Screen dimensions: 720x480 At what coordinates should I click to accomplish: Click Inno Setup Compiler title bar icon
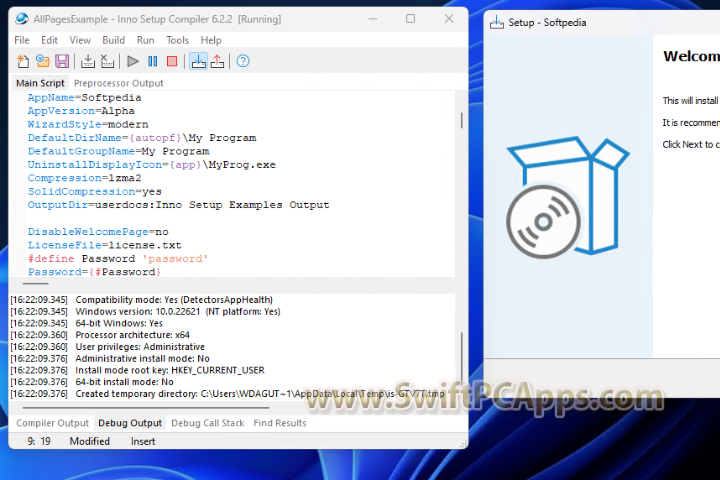[22, 19]
